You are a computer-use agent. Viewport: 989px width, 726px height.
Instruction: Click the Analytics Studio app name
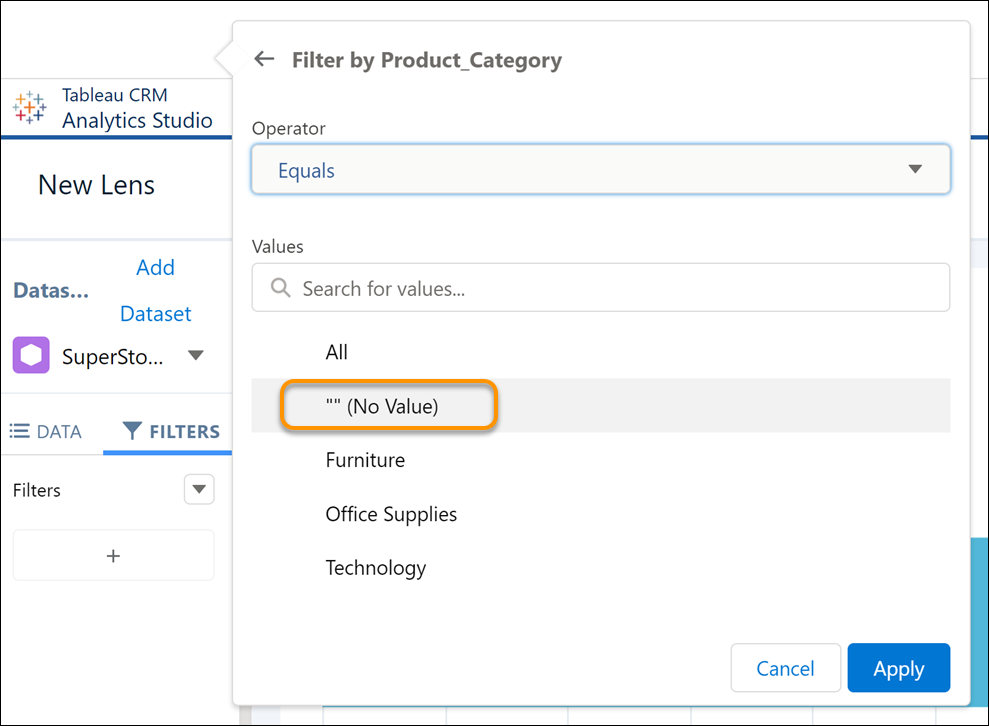tap(137, 120)
